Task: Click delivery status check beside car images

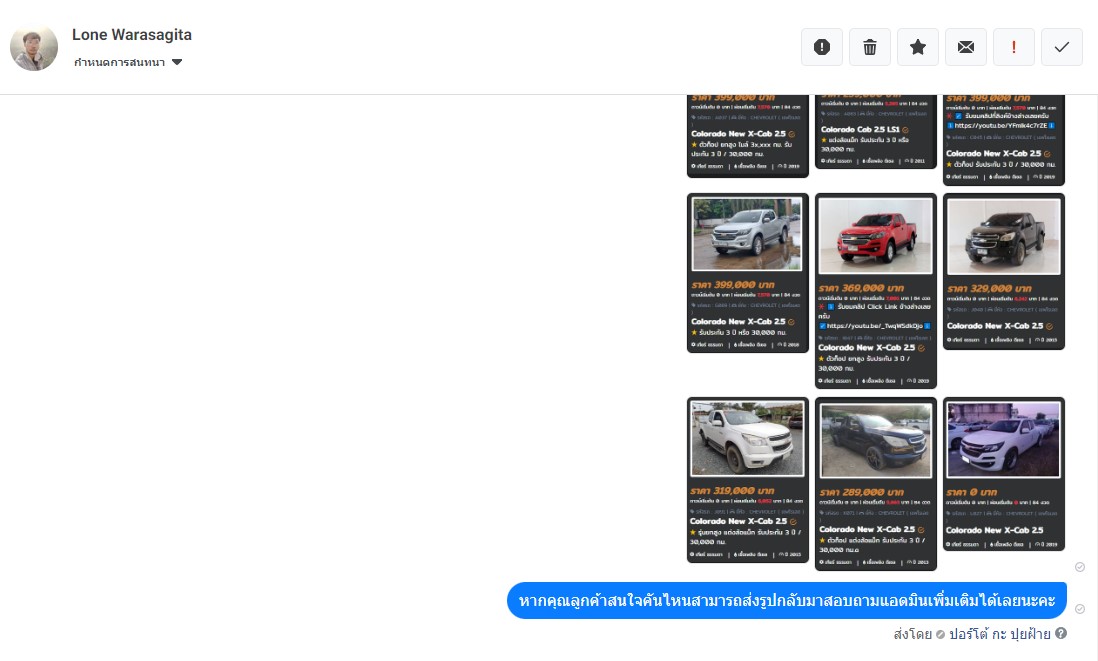Action: click(x=1080, y=567)
